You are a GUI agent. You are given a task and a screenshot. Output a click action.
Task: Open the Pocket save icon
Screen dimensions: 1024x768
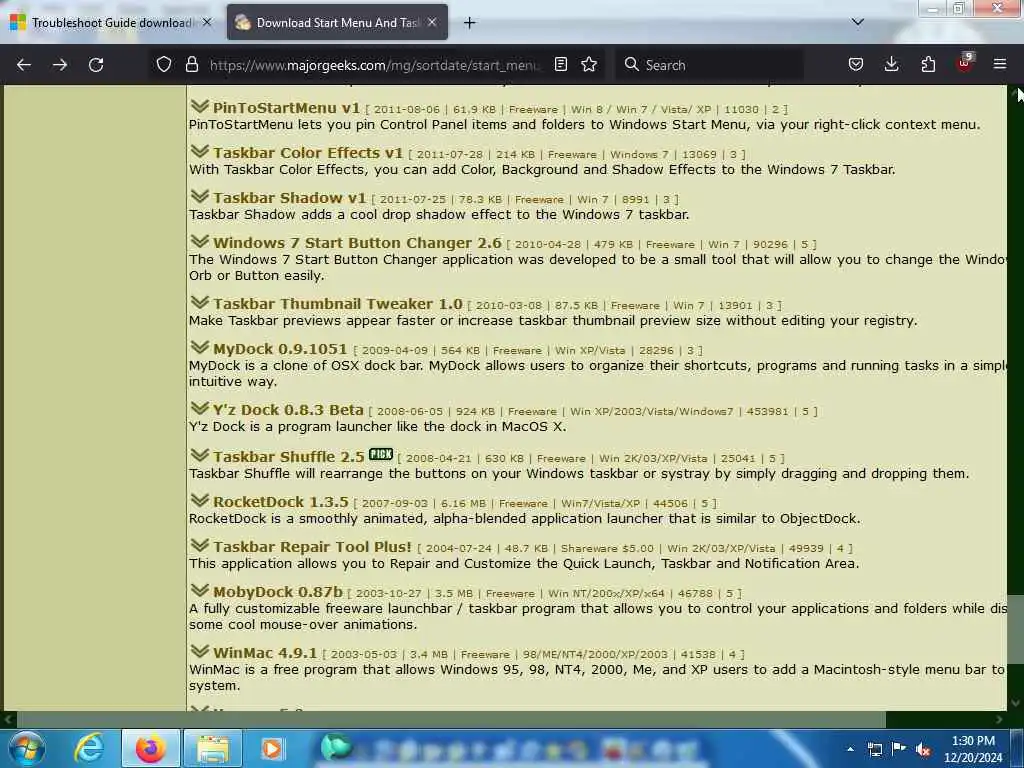coord(856,64)
